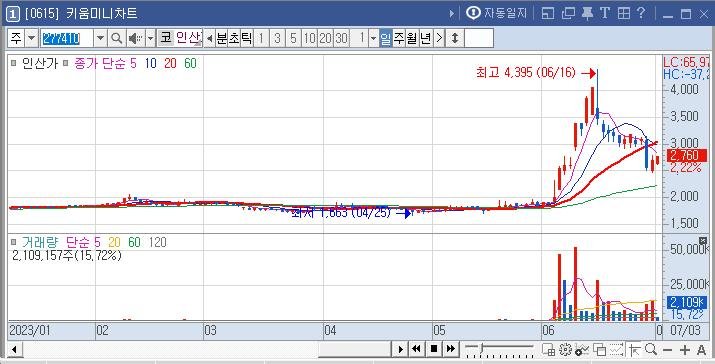715x364 pixels.
Task: Click the 최고 4,395 (06/16) high label
Action: pyautogui.click(x=526, y=73)
